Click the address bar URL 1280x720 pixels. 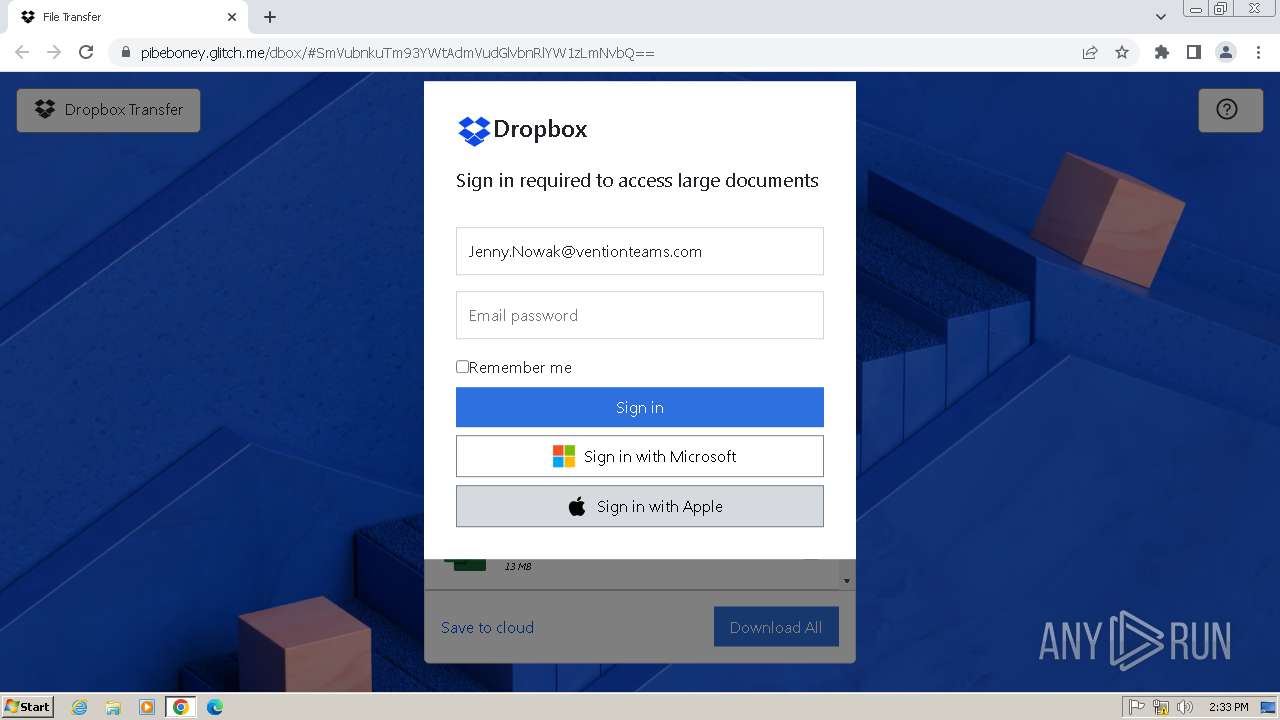[x=398, y=53]
